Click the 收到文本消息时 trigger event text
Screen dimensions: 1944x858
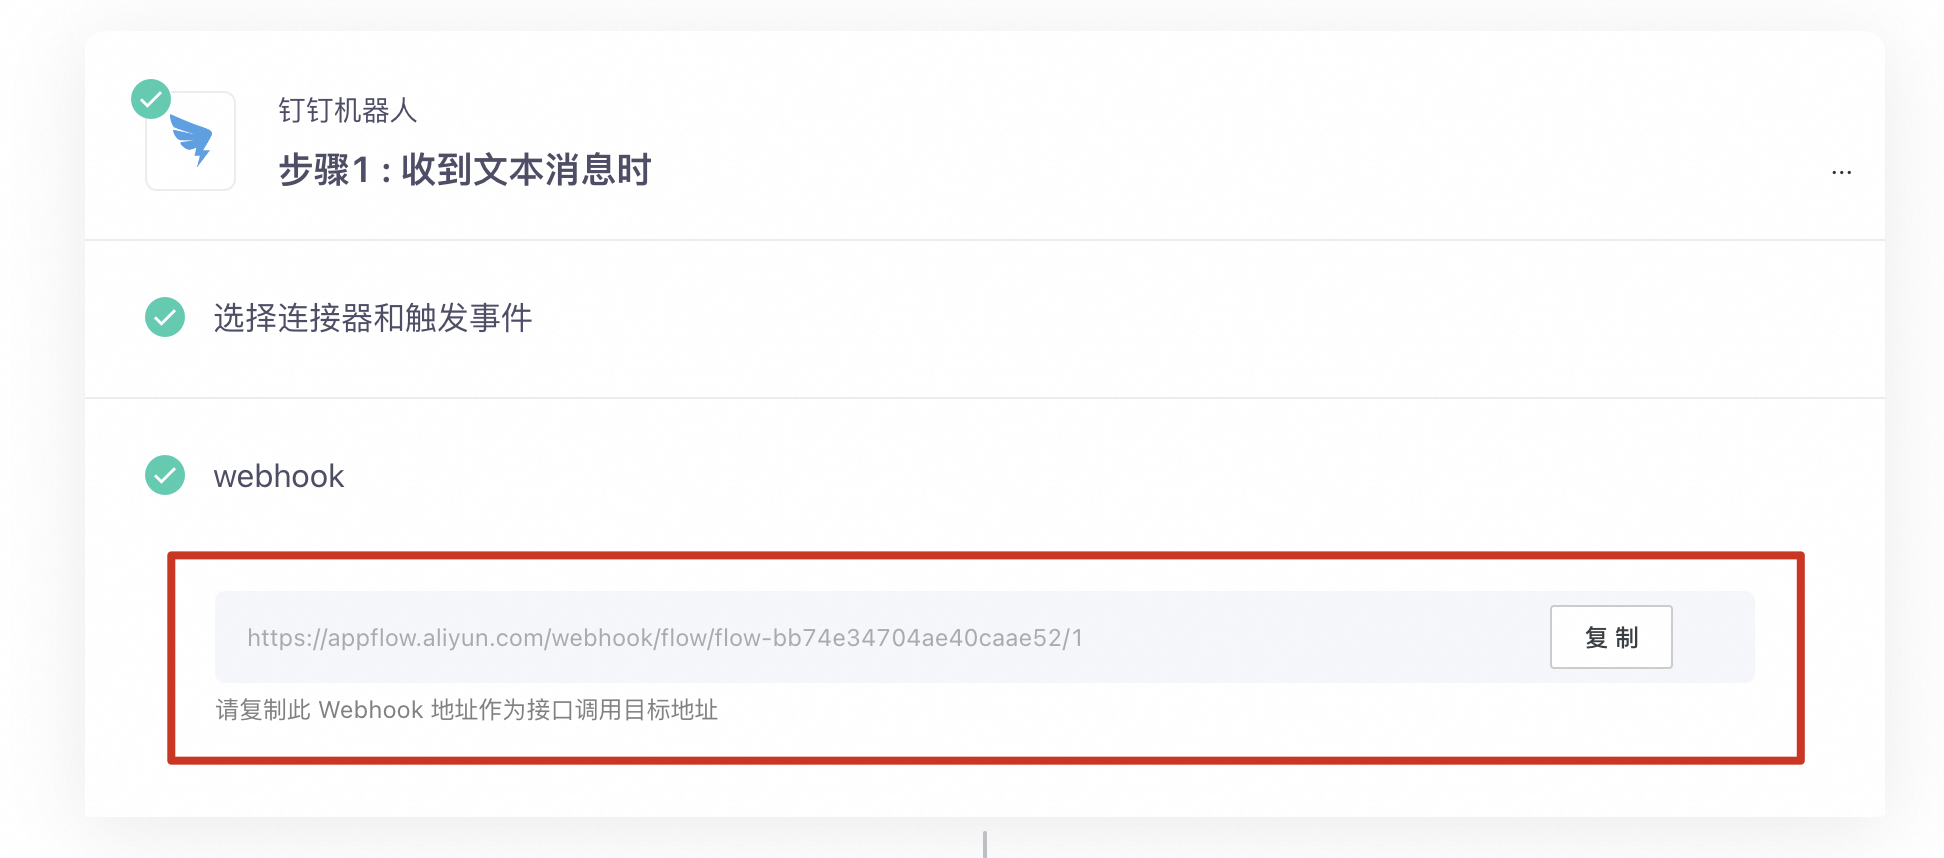click(x=526, y=170)
